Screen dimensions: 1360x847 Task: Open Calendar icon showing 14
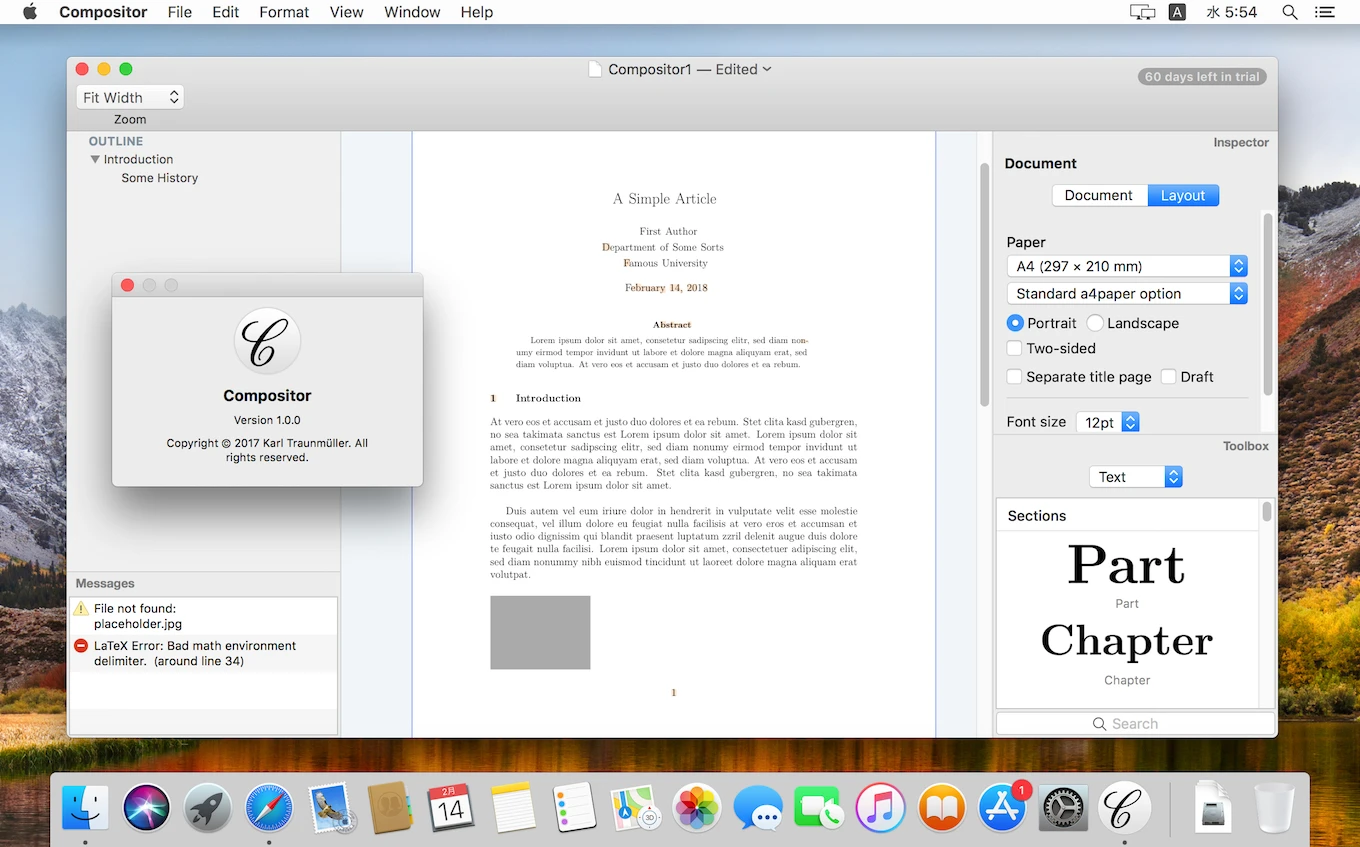[x=451, y=807]
